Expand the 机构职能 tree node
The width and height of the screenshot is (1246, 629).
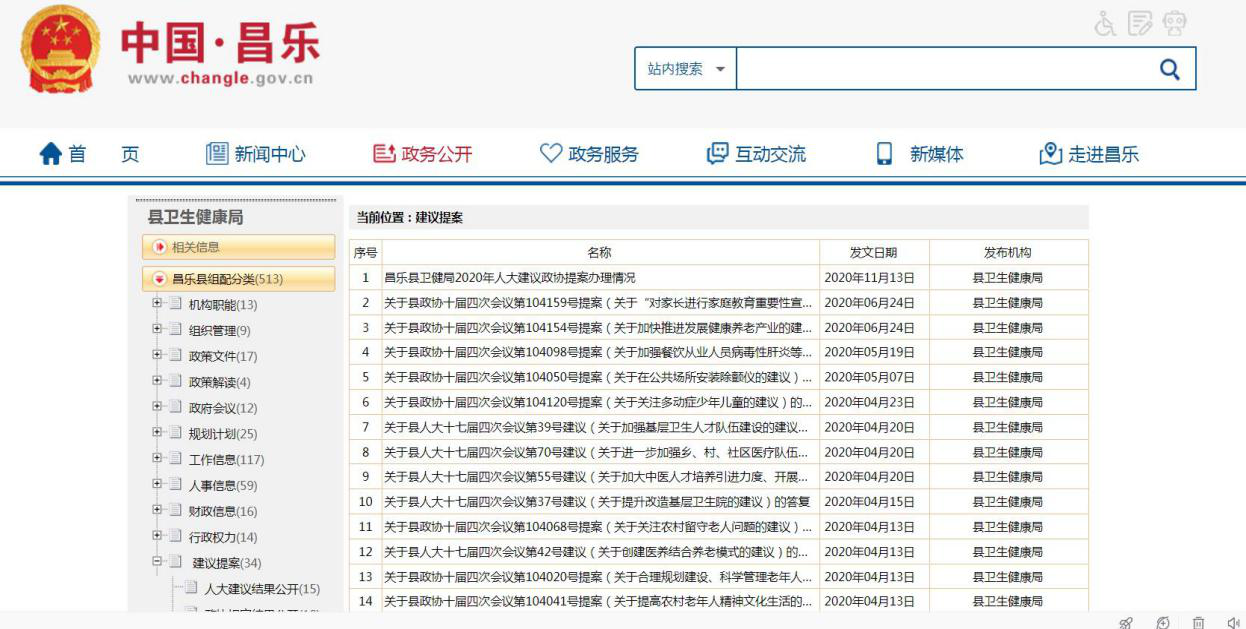point(157,304)
